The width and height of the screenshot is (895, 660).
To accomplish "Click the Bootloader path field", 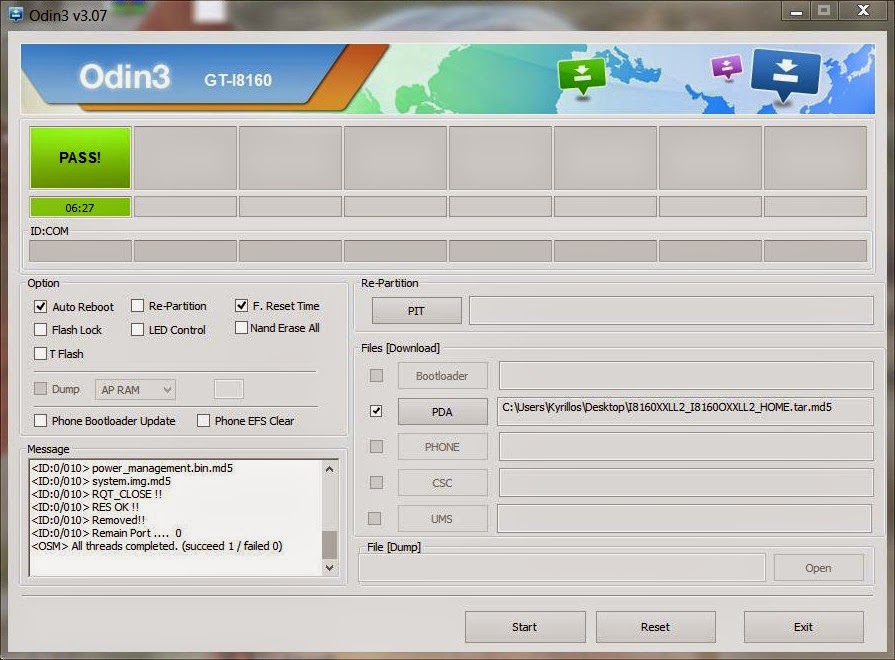I will coord(686,376).
